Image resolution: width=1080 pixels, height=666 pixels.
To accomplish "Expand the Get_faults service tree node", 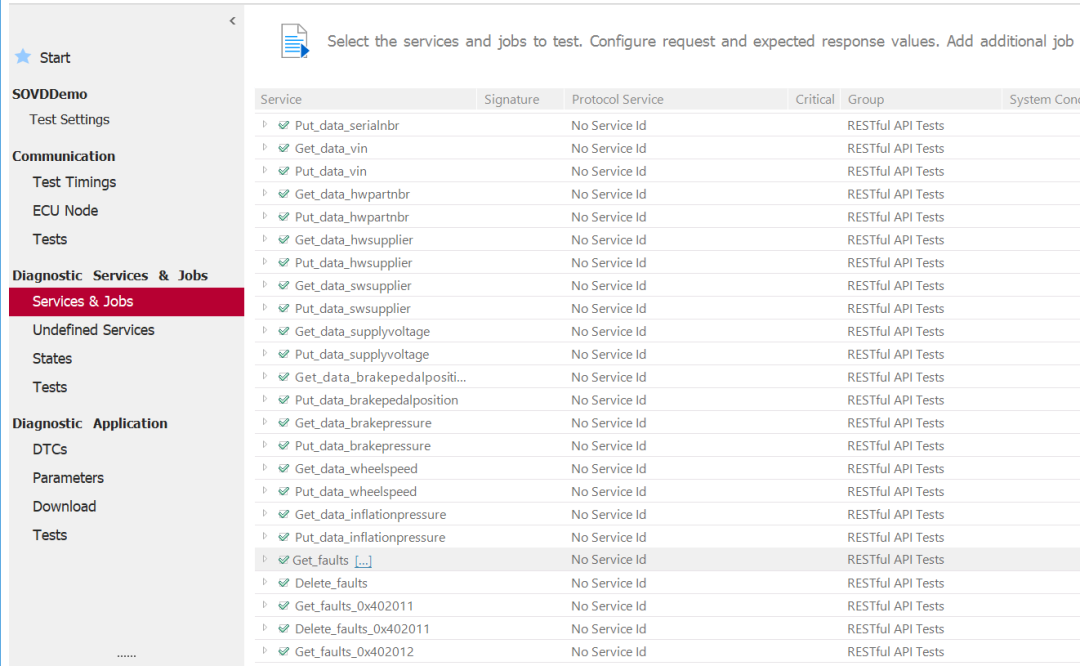I will [x=265, y=560].
